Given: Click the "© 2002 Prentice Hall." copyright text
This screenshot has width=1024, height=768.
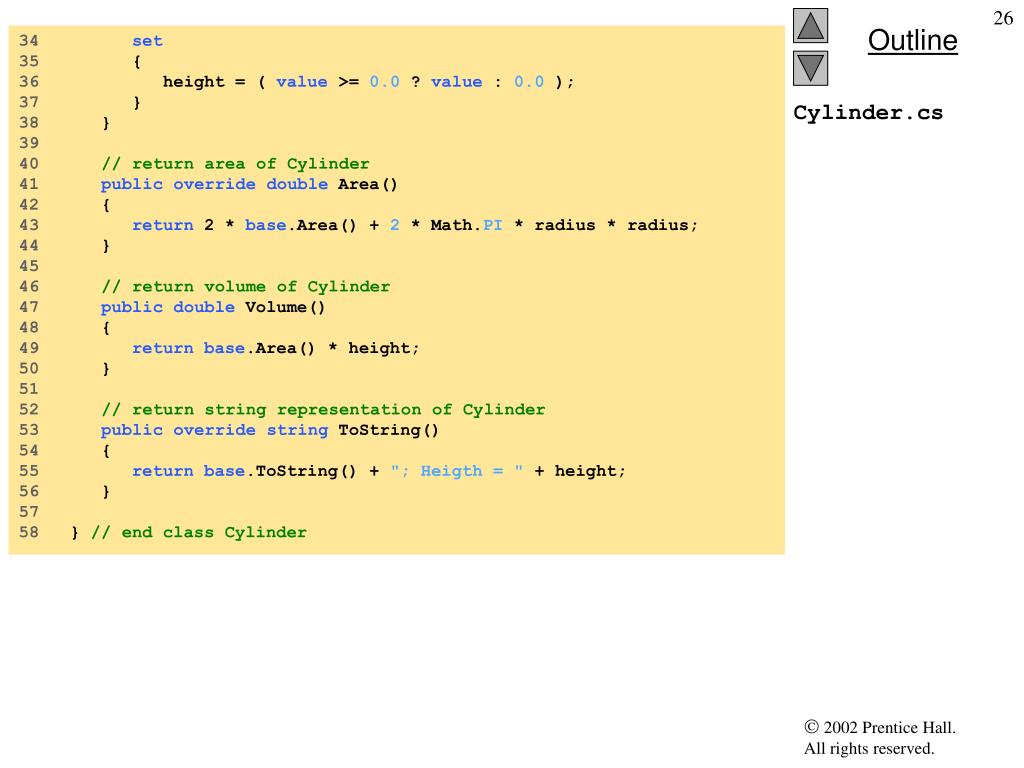Looking at the screenshot, I should click(x=880, y=728).
